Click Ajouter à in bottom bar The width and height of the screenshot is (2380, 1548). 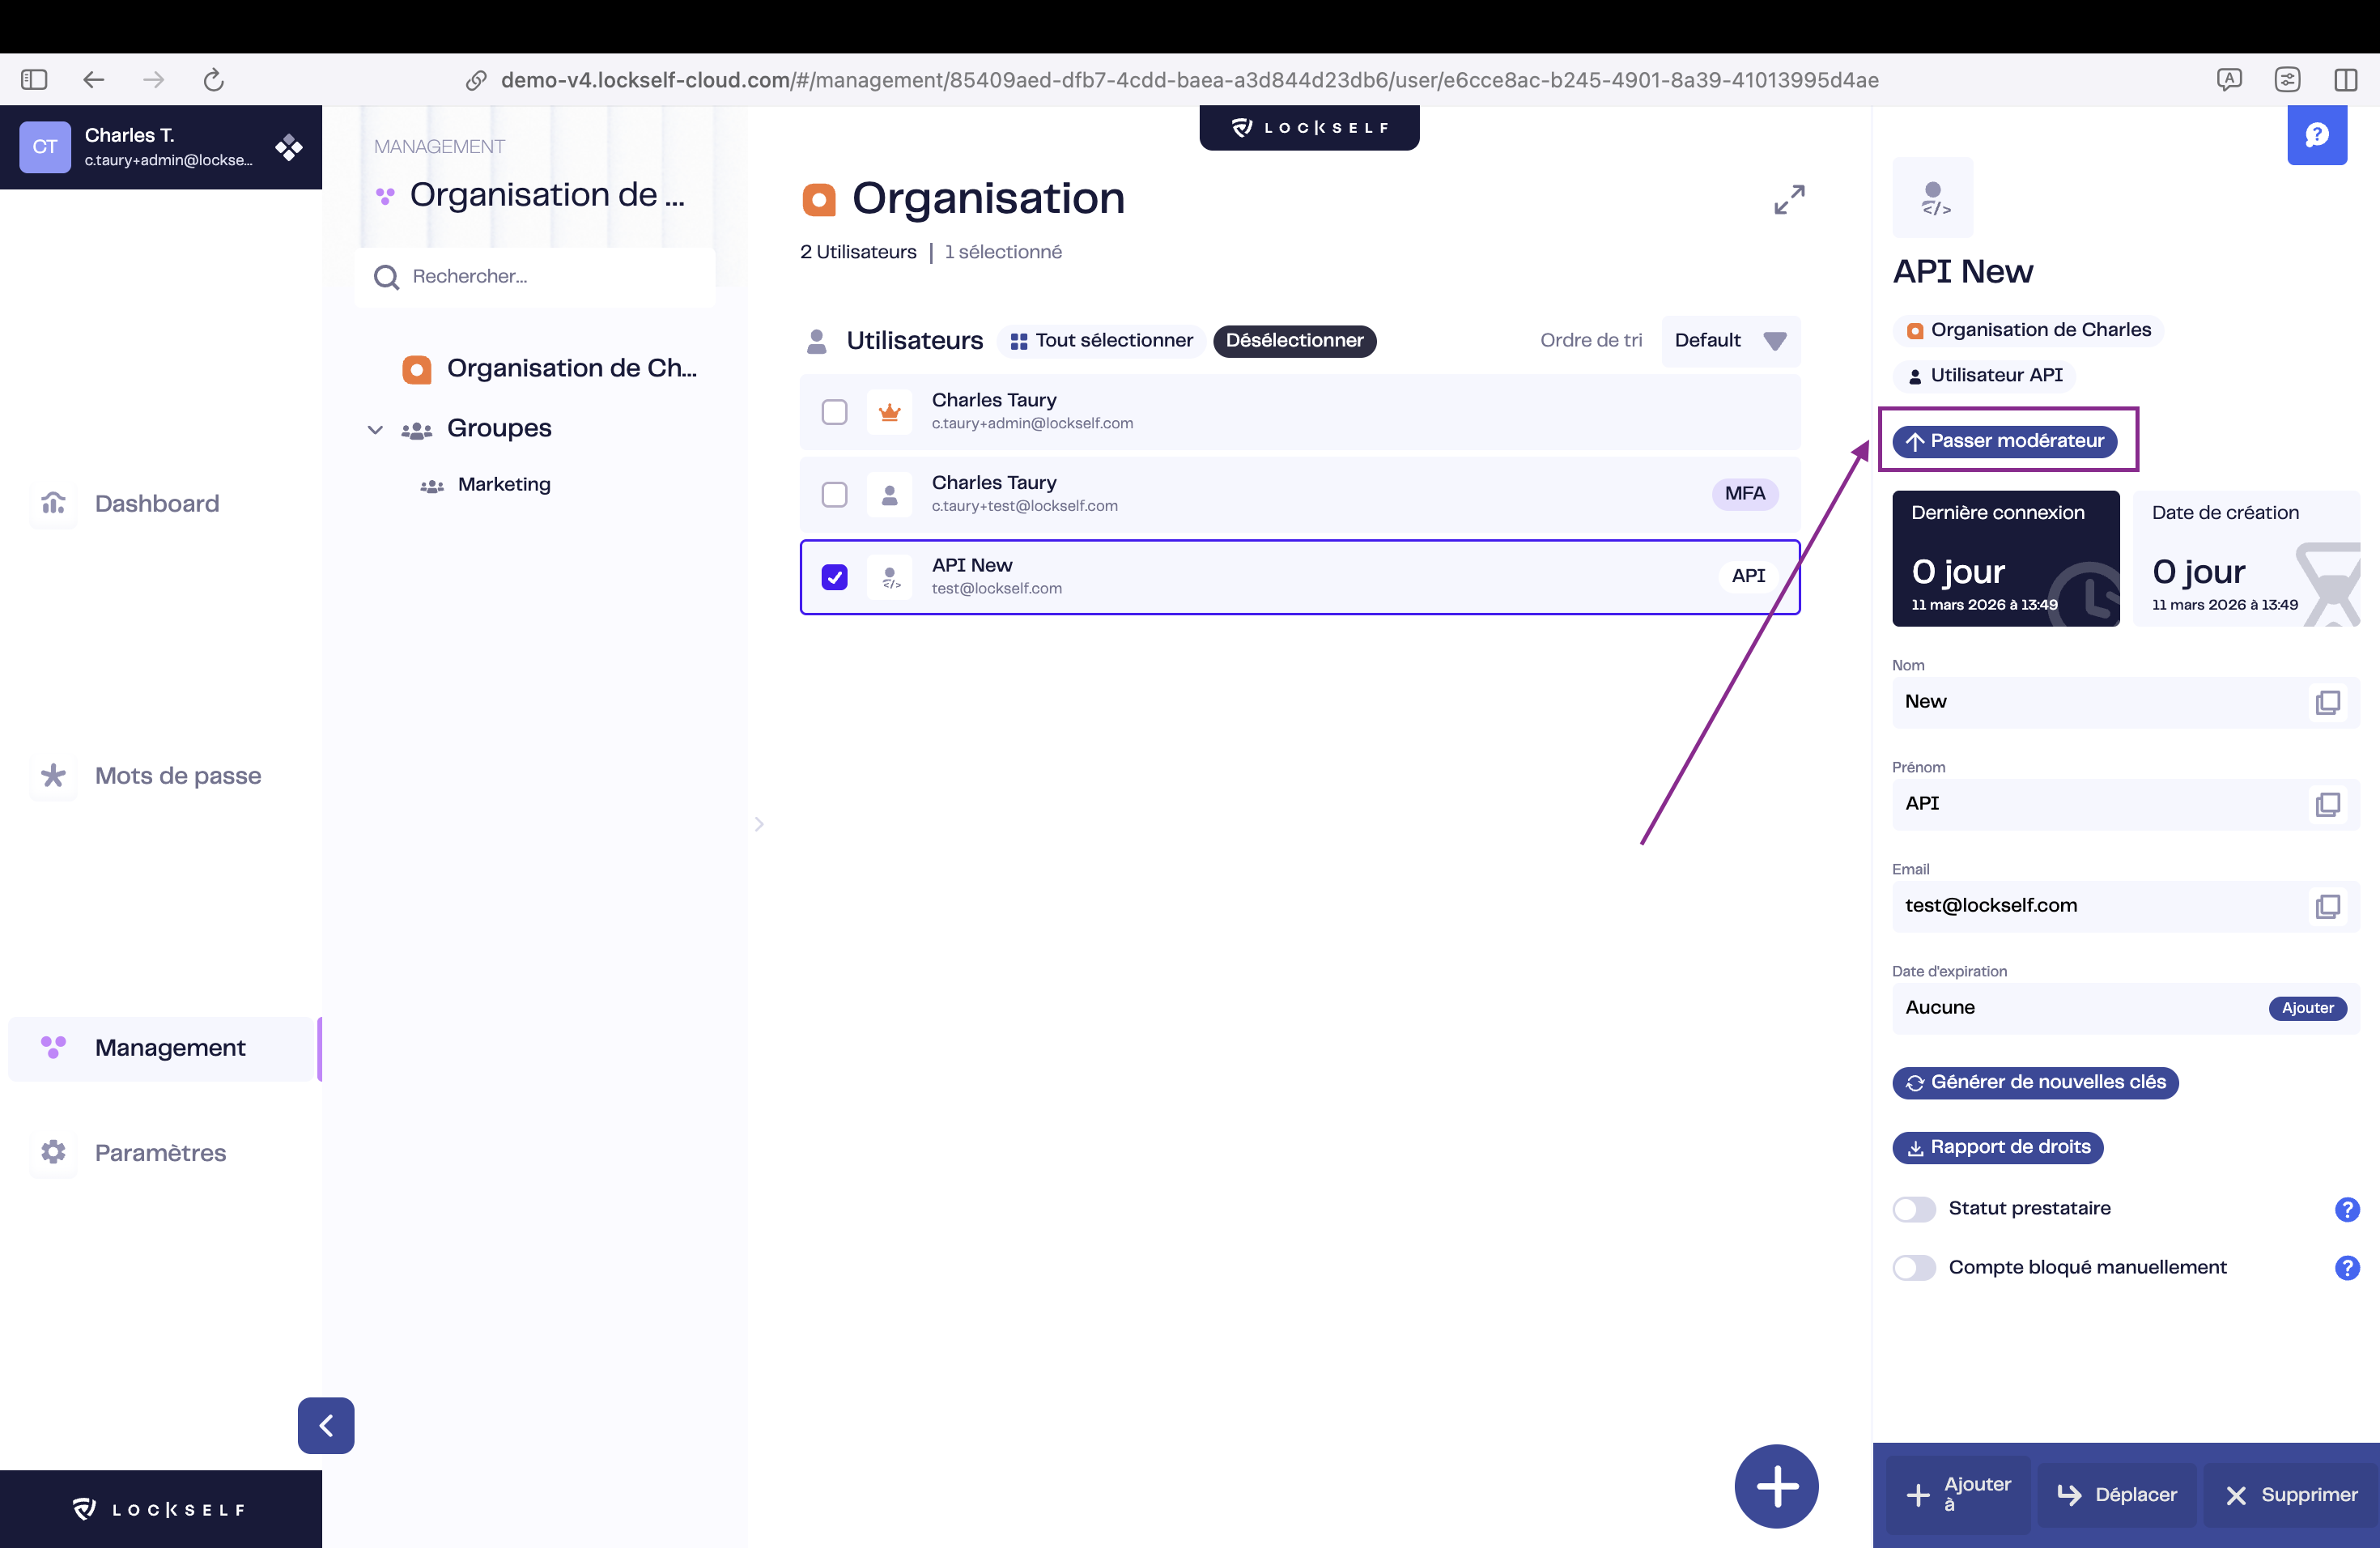(x=1958, y=1495)
